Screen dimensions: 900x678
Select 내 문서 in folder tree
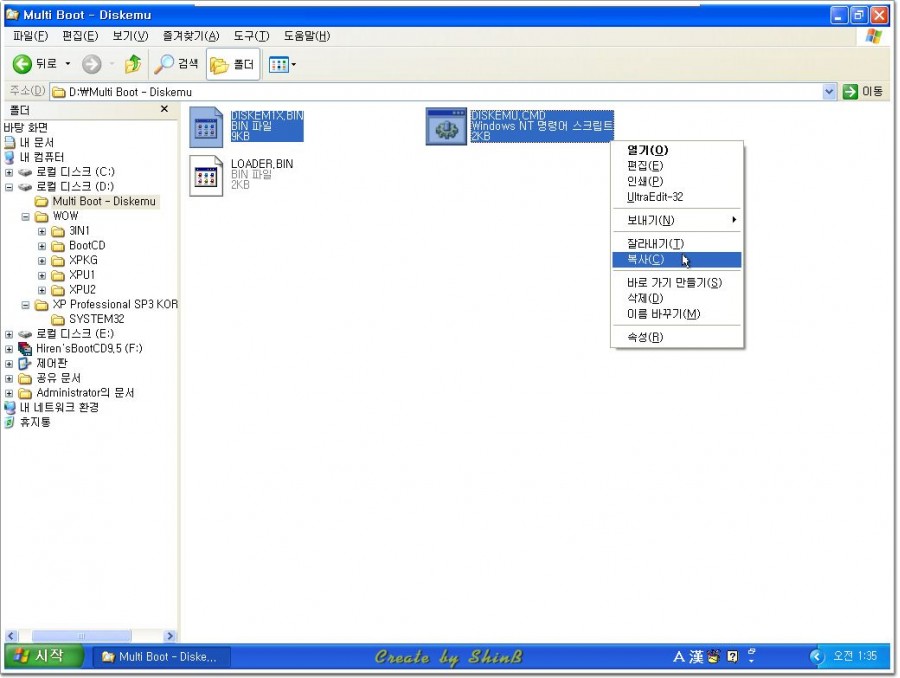click(37, 142)
